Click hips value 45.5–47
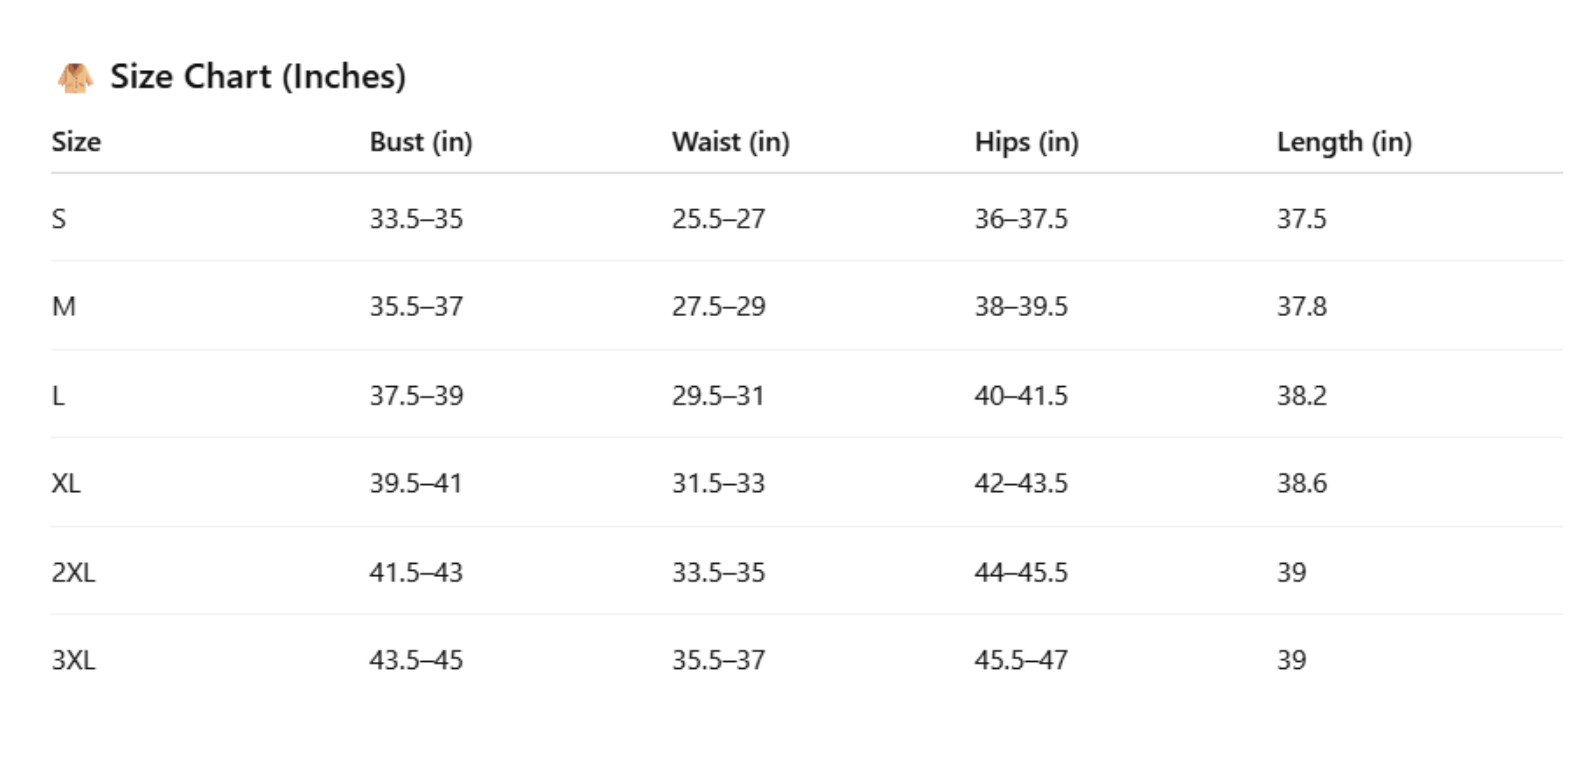This screenshot has height=780, width=1592. pyautogui.click(x=1020, y=660)
